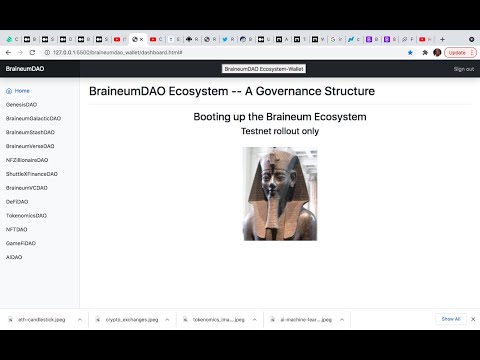Open GameFiDAO from sidebar
Image resolution: width=480 pixels, height=360 pixels.
pos(21,243)
